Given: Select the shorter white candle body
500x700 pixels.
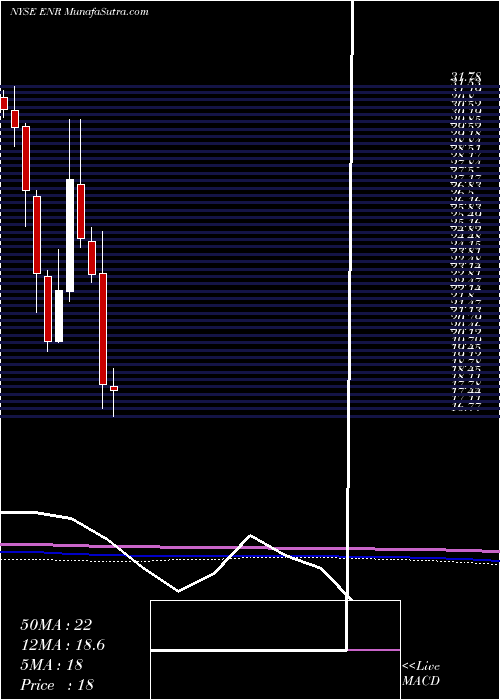Looking at the screenshot, I should pos(59,316).
